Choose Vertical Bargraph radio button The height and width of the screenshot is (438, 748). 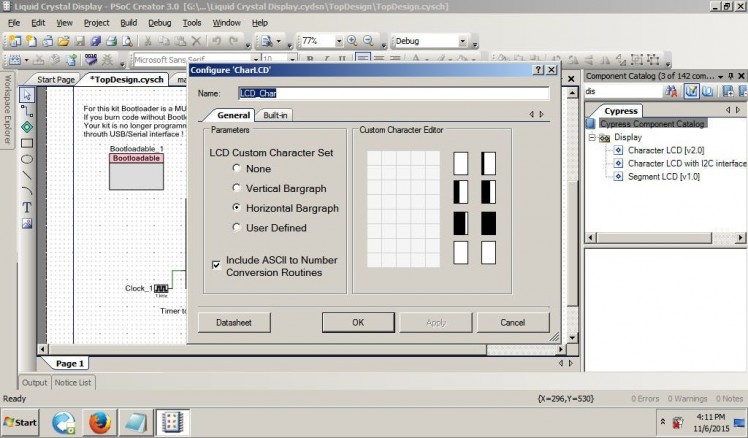tap(237, 188)
